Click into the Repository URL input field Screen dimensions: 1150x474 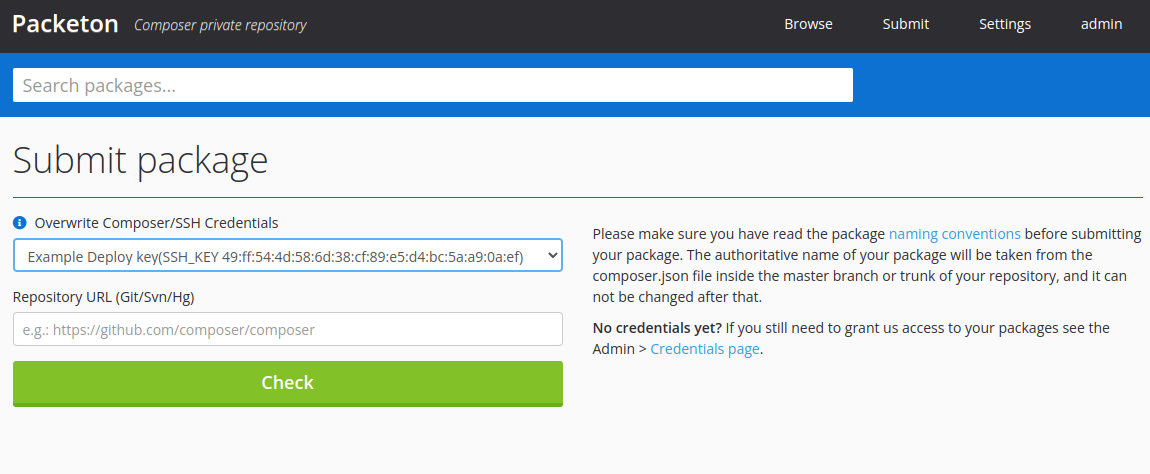(287, 329)
